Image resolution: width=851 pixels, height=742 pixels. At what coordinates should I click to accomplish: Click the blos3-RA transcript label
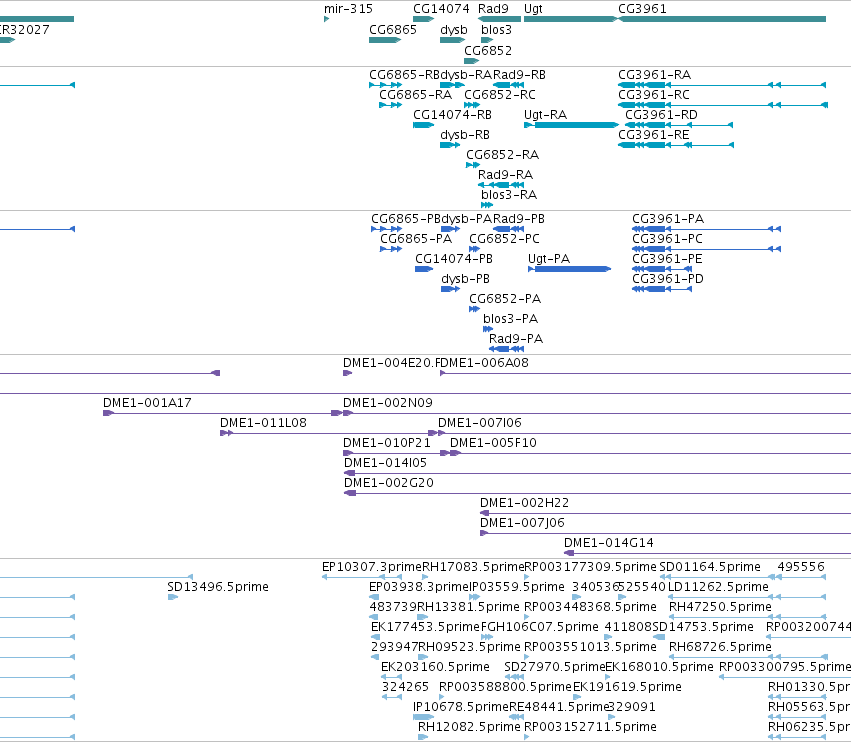click(x=509, y=194)
